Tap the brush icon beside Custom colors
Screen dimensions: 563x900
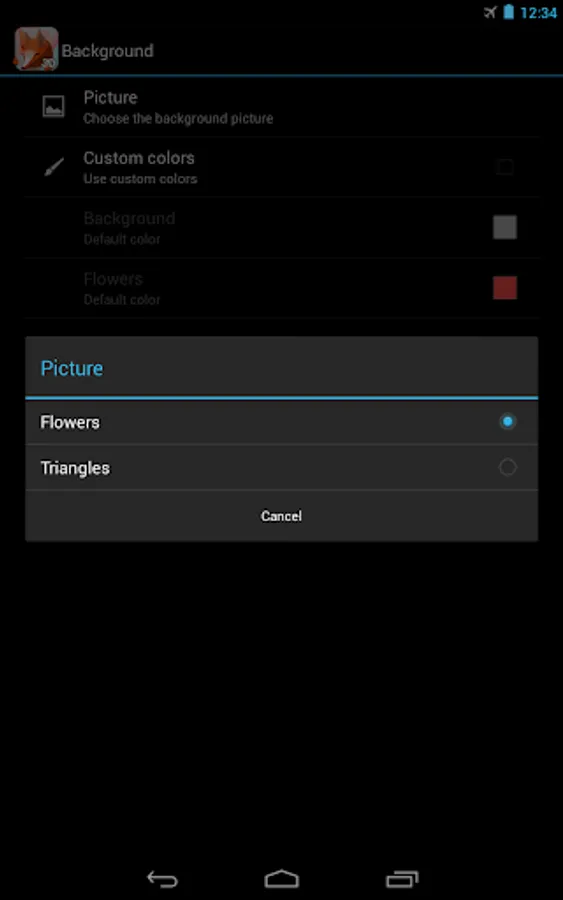(54, 167)
